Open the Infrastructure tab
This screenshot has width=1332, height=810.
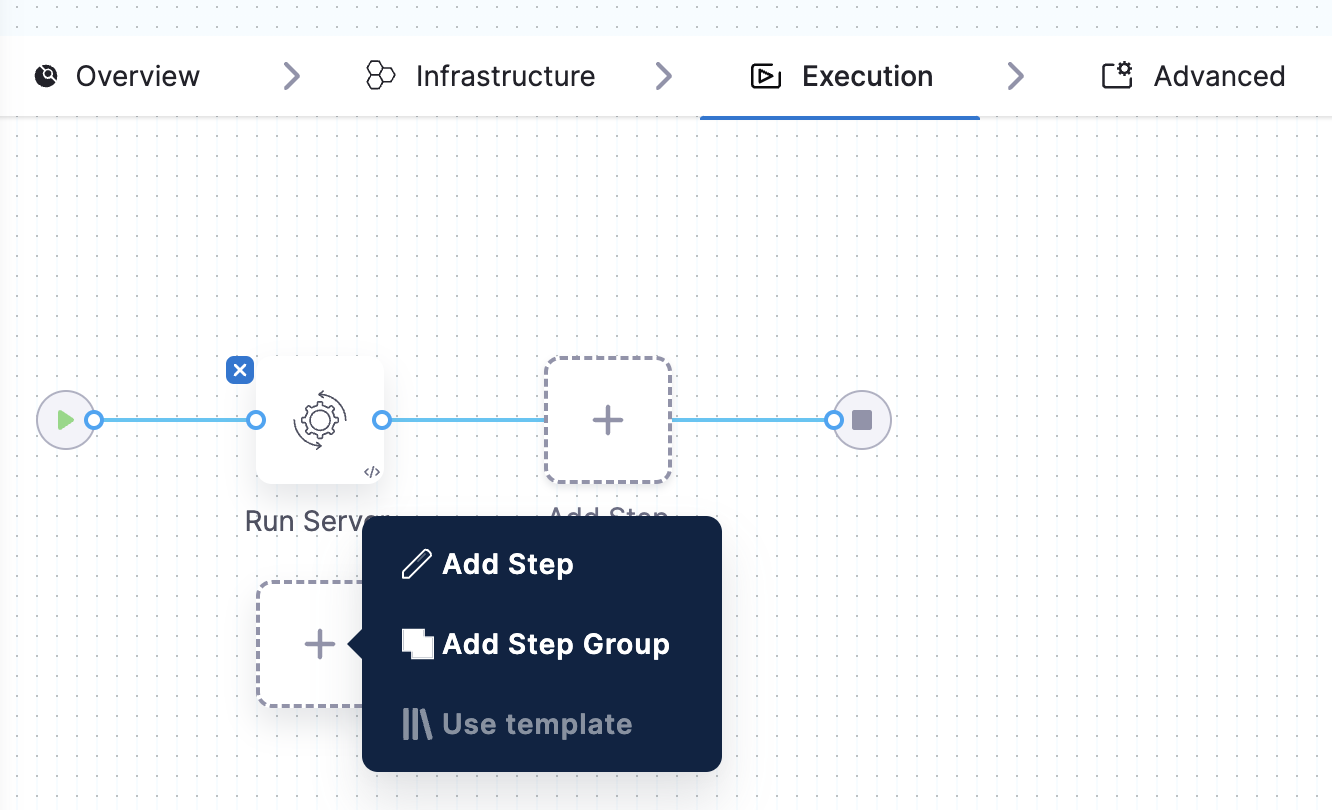click(x=480, y=76)
